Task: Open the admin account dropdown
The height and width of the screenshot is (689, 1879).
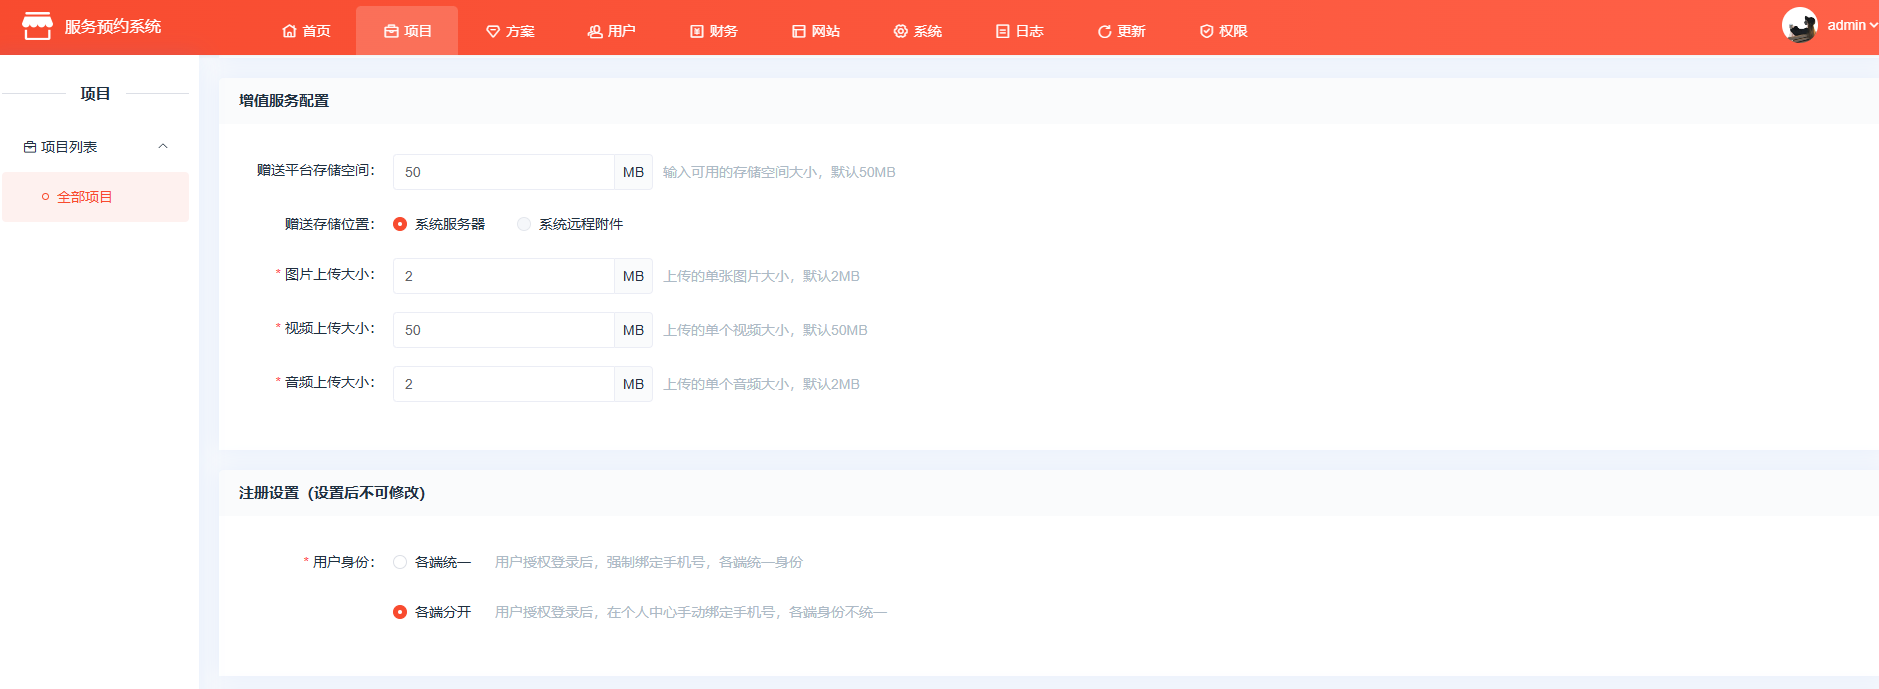Action: (1851, 26)
